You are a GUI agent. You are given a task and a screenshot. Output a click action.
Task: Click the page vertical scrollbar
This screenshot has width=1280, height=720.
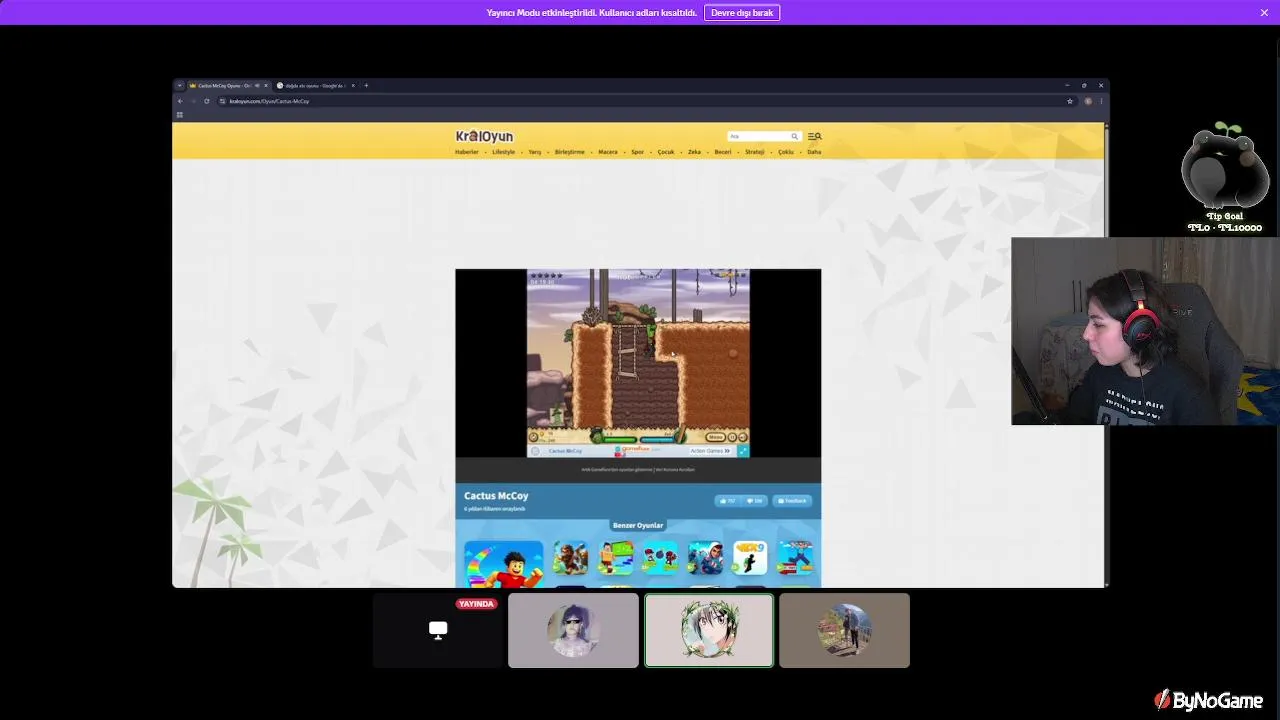point(1106,355)
